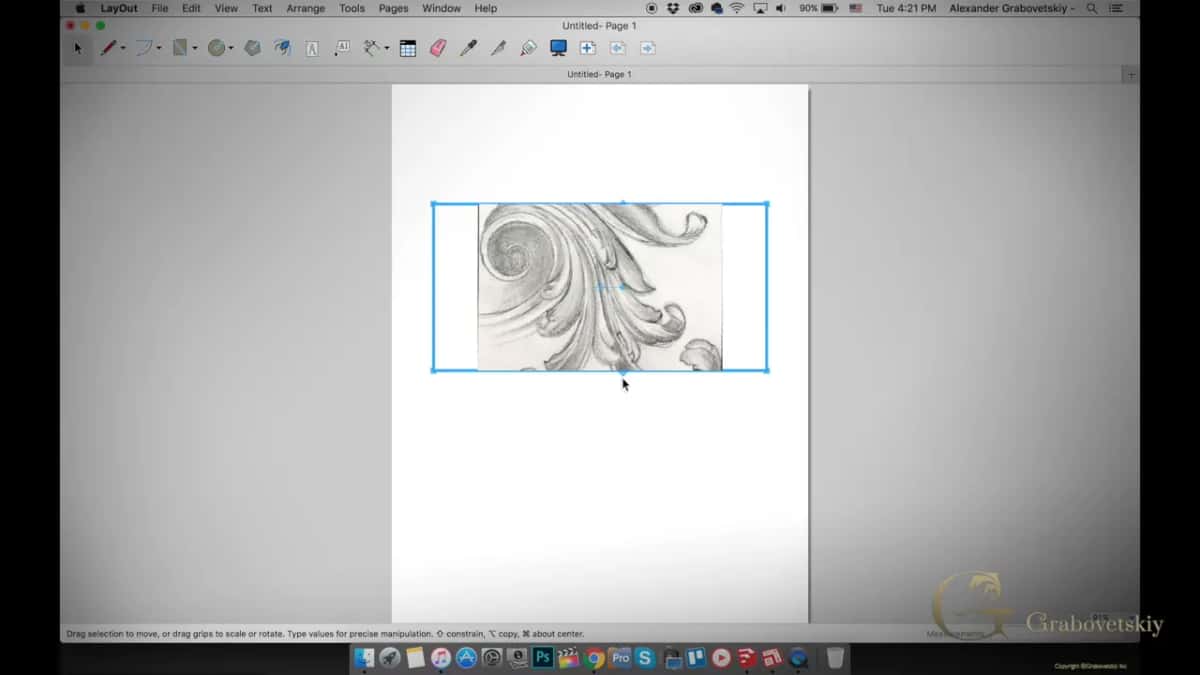Click the bottom-right corner selection grip
Image resolution: width=1200 pixels, height=675 pixels.
pyautogui.click(x=767, y=371)
